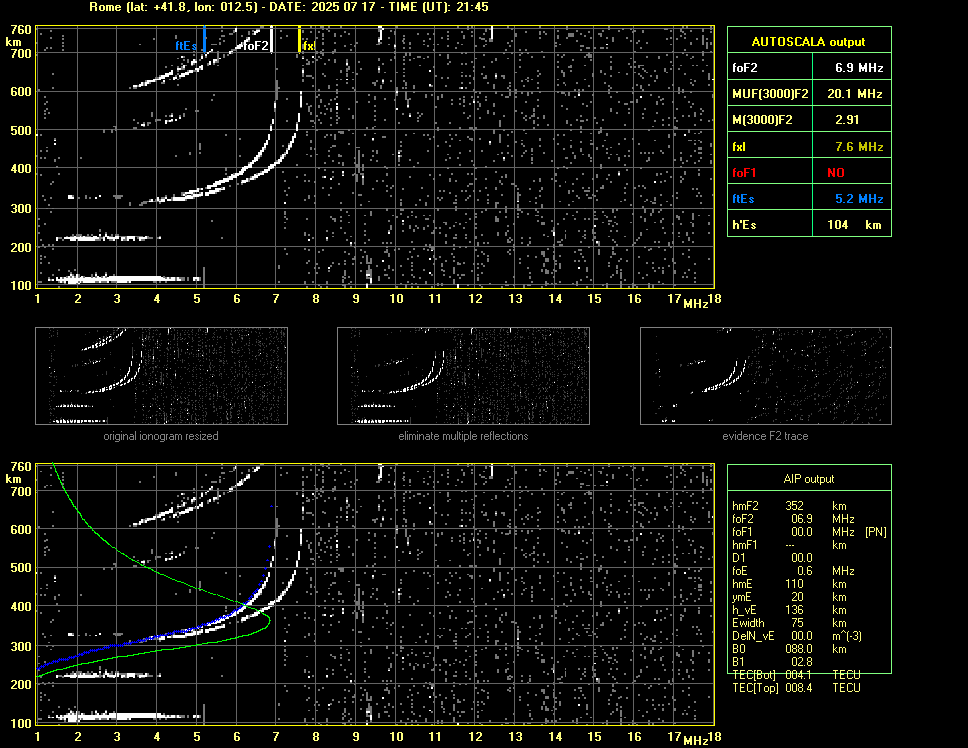This screenshot has width=968, height=748.
Task: Click the [PN] flag beside foF1 in AIP output
Action: (876, 532)
